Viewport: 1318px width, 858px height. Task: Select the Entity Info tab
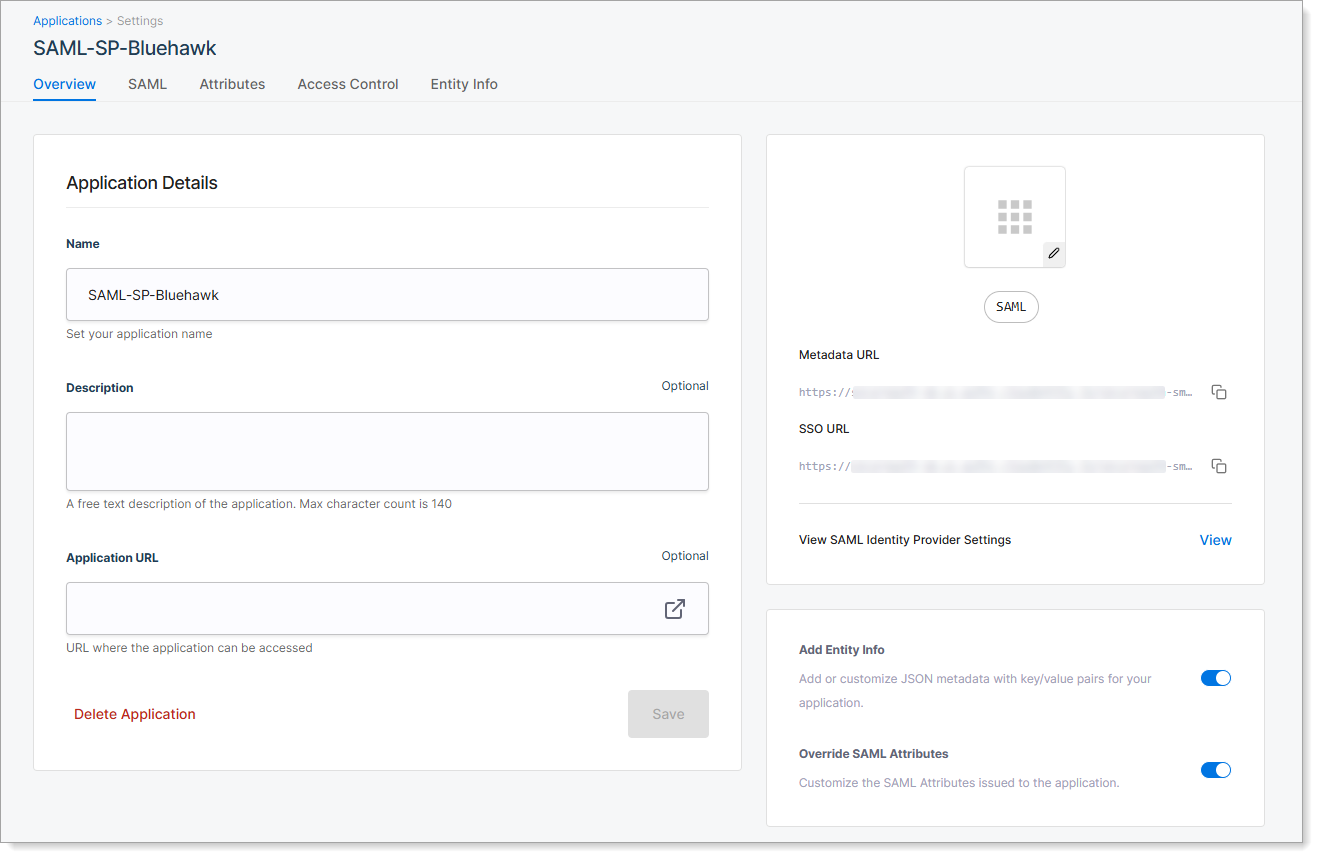464,84
